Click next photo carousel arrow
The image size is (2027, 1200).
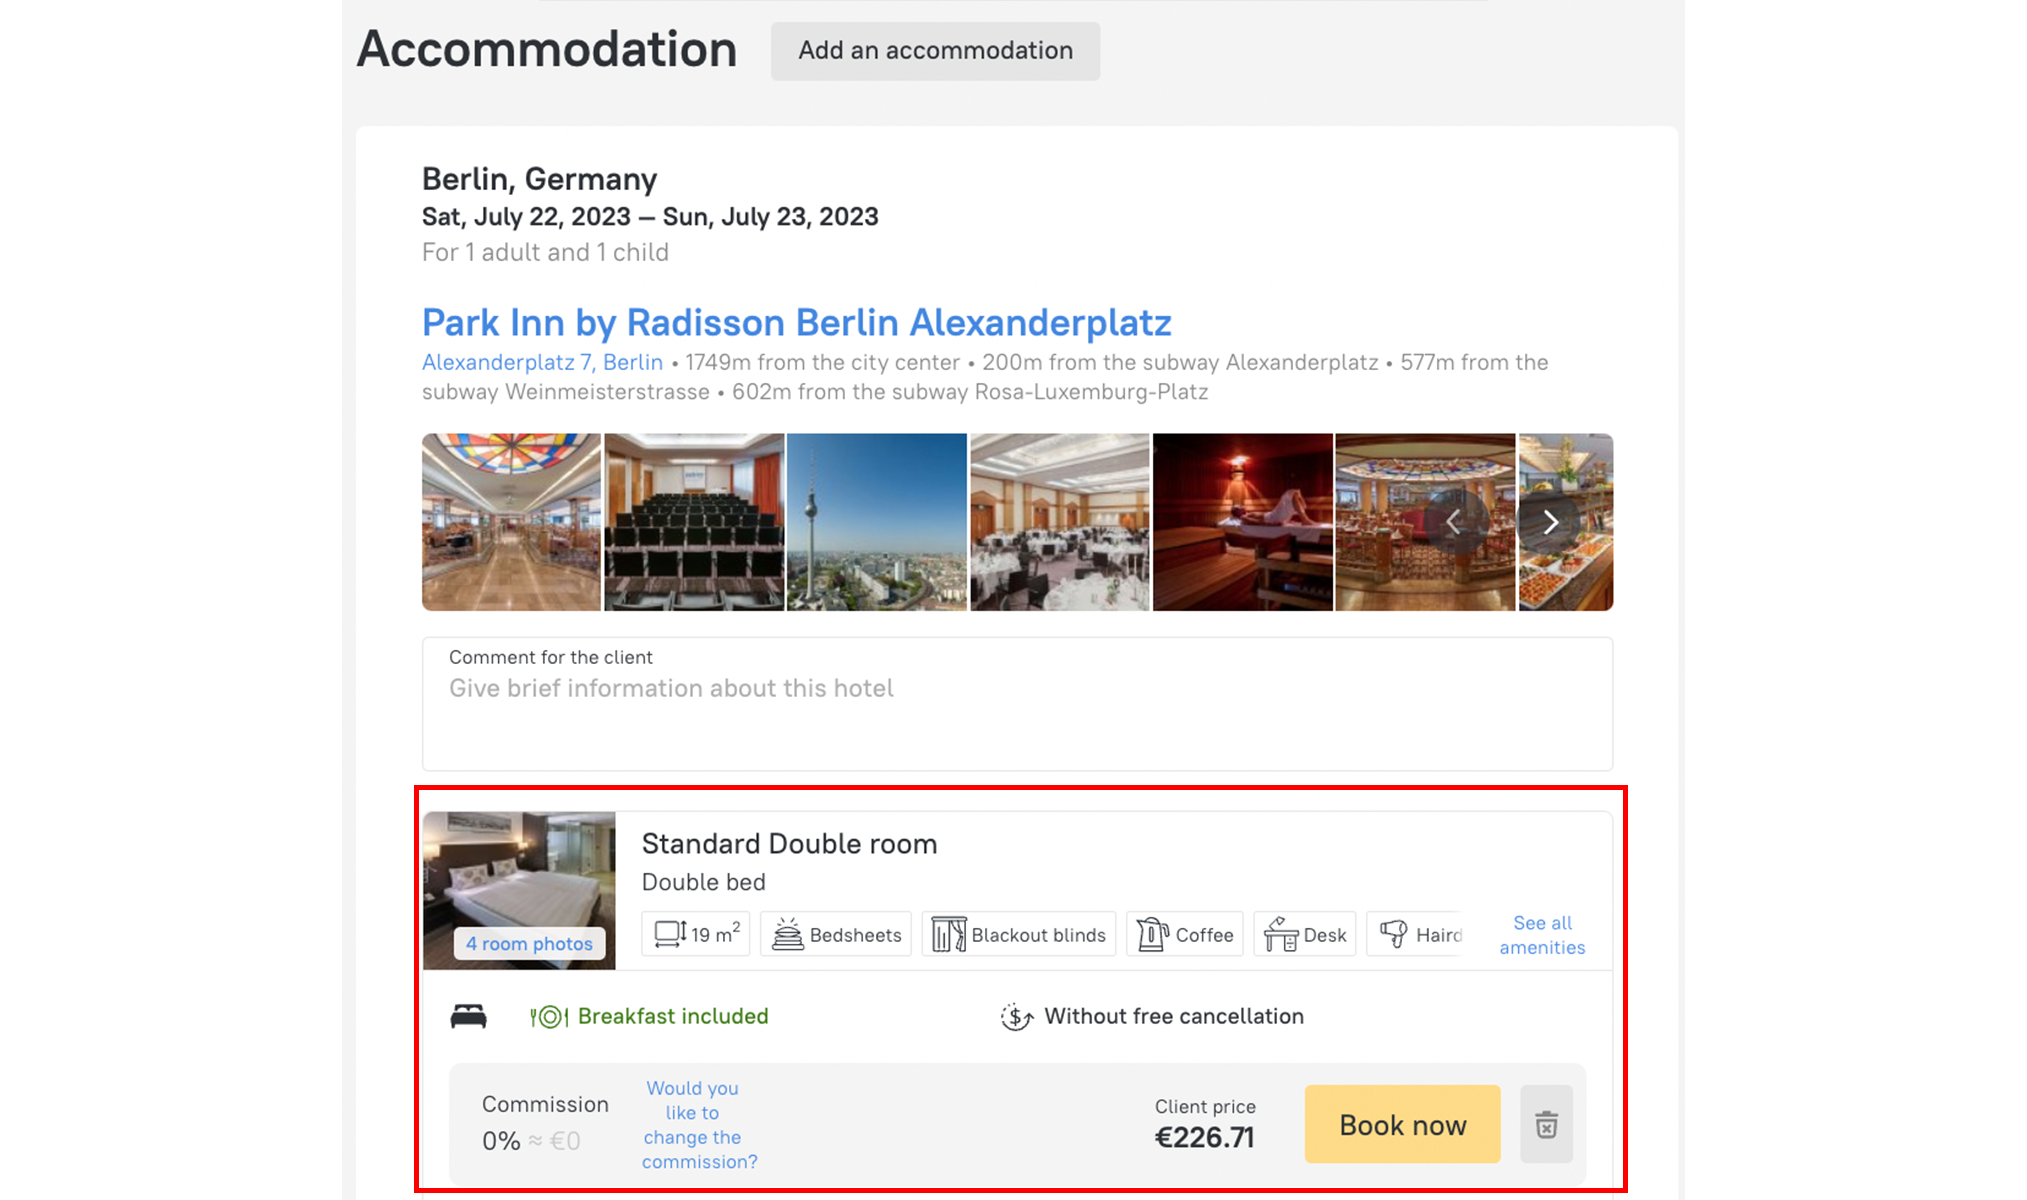click(1550, 522)
